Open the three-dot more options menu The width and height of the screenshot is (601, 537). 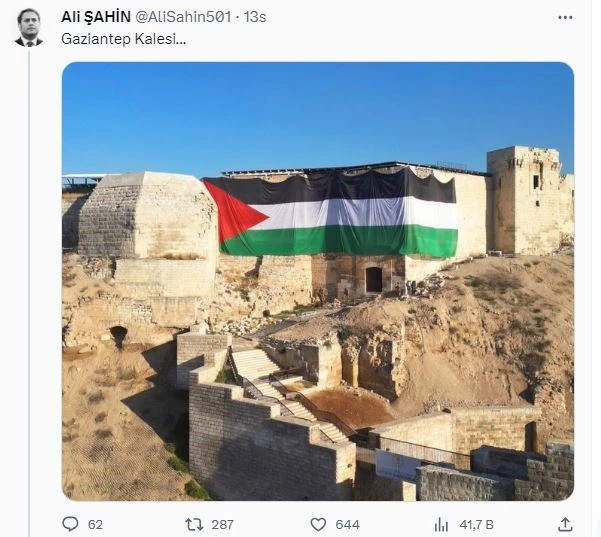[565, 17]
